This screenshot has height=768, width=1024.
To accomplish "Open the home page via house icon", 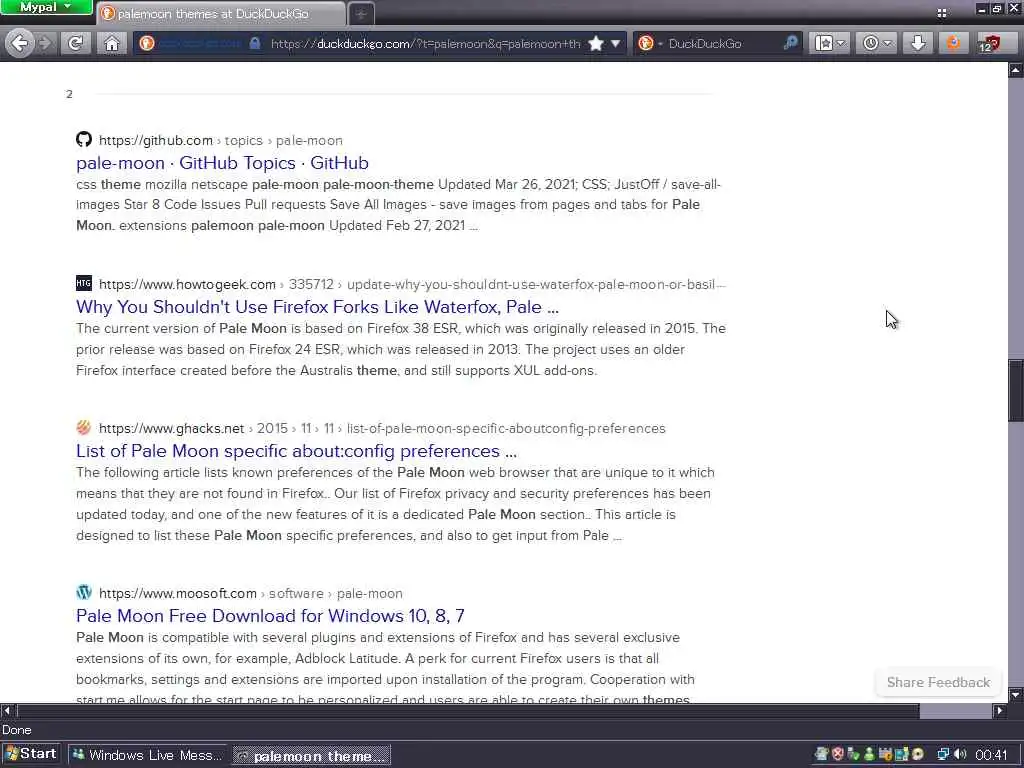I will 112,44.
